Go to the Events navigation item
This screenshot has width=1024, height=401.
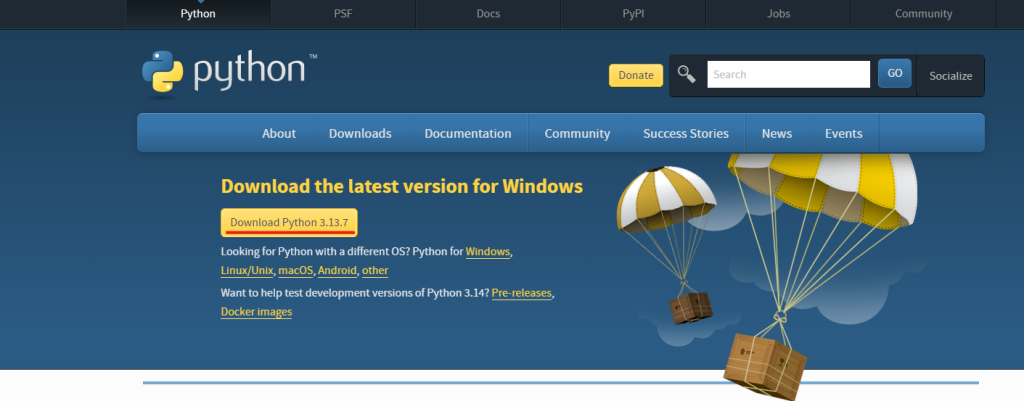843,133
